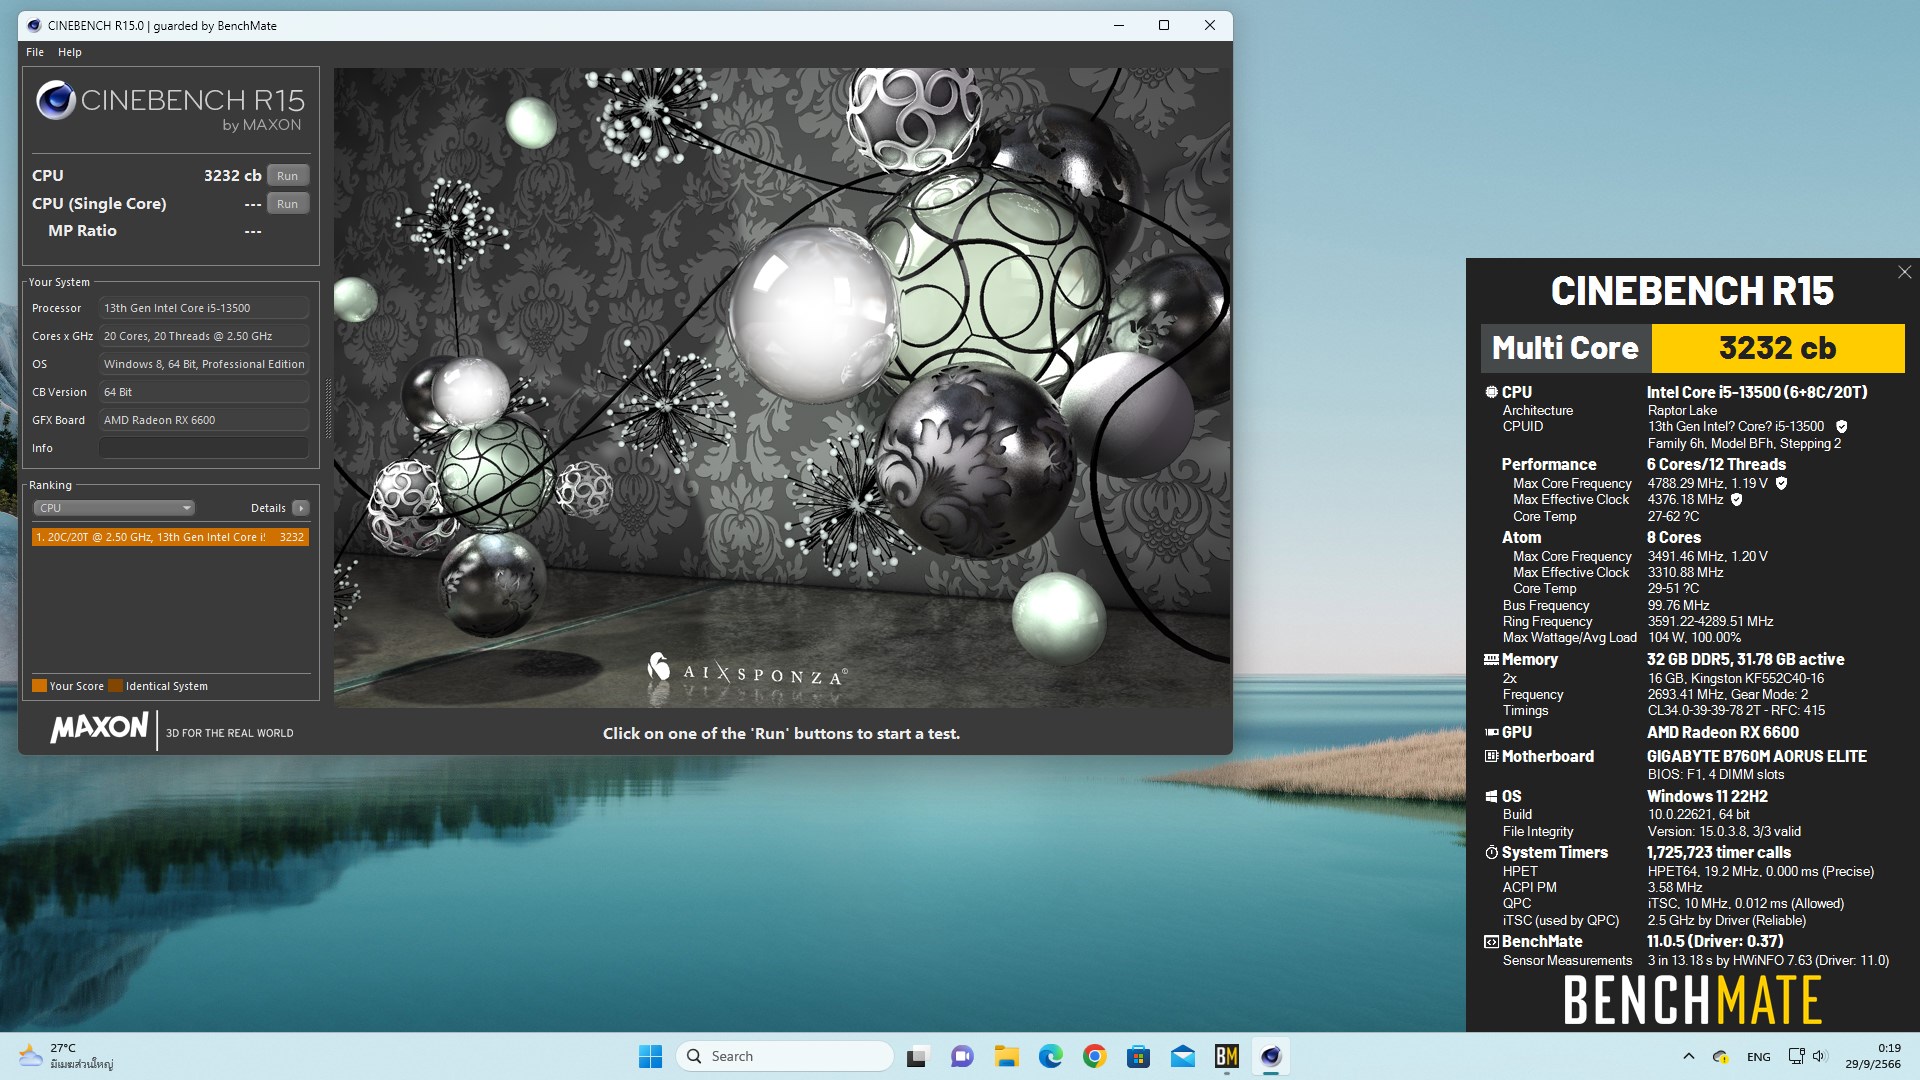Click the 32 GB DDR5 memory text
This screenshot has height=1080, width=1920.
click(1746, 660)
